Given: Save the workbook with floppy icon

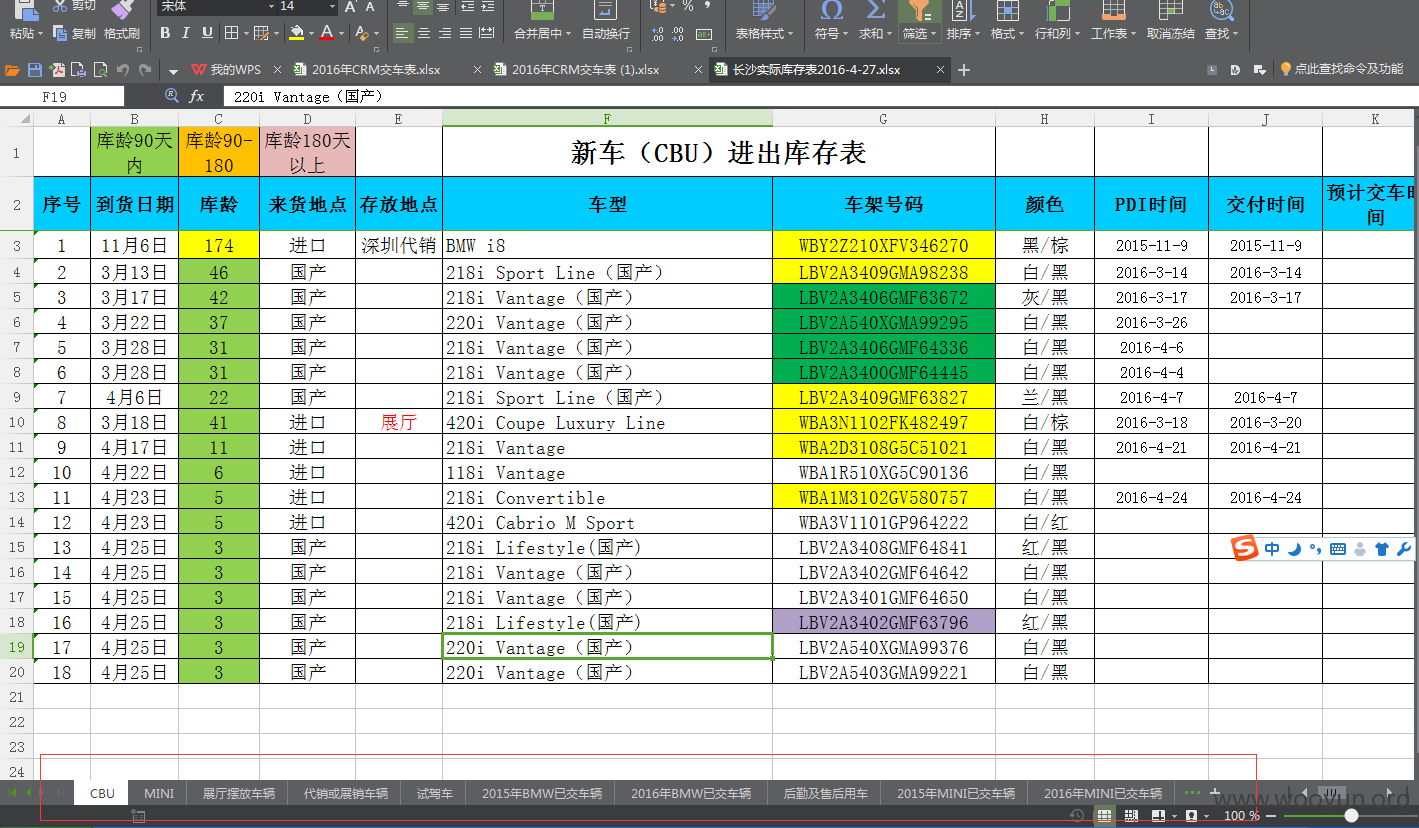Looking at the screenshot, I should pyautogui.click(x=35, y=70).
